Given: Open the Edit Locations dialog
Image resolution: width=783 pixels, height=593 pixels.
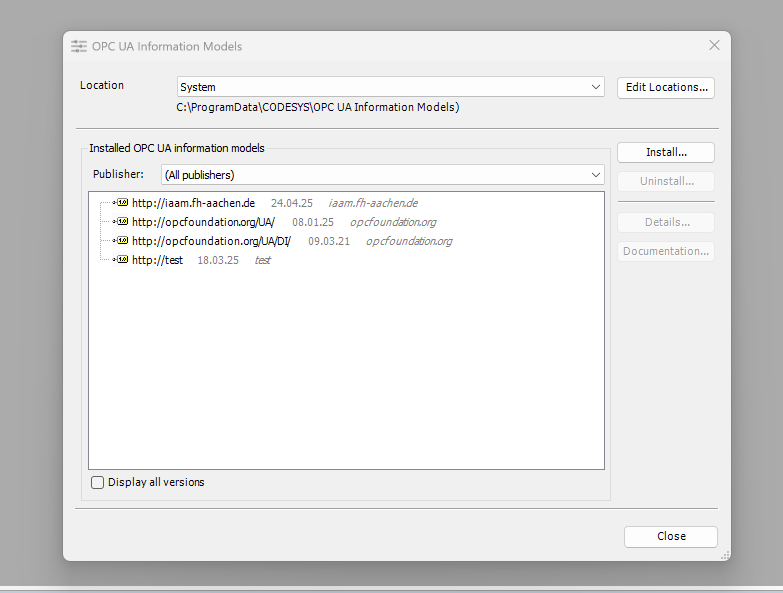Looking at the screenshot, I should pyautogui.click(x=666, y=87).
